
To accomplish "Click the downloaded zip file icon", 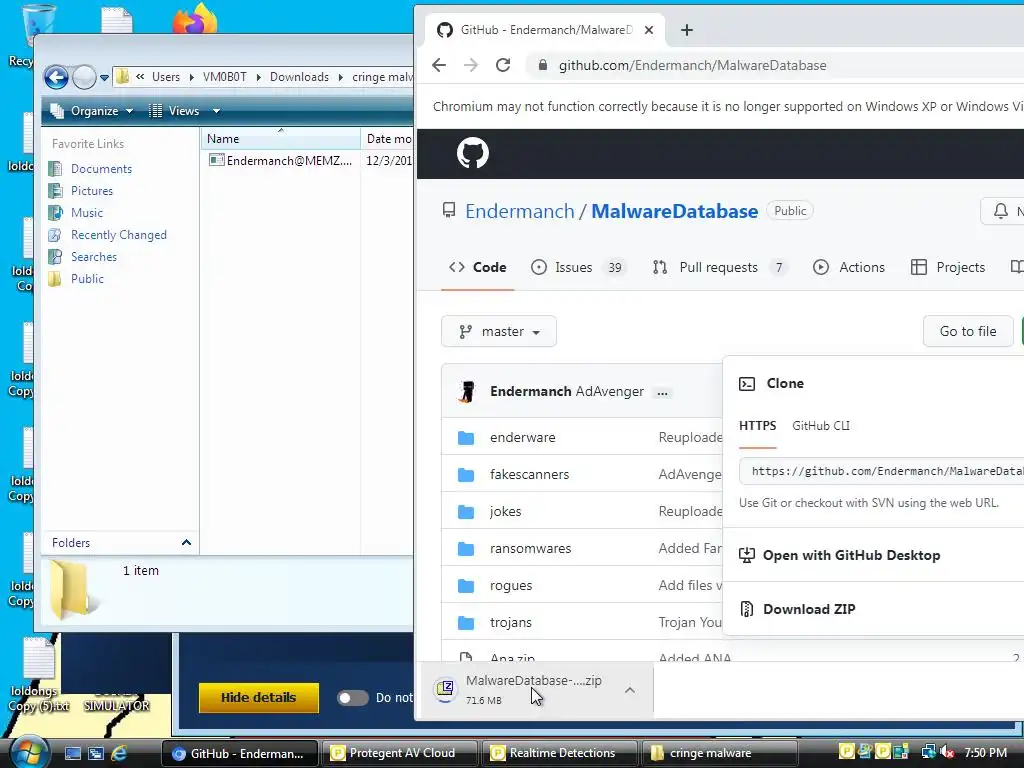I will [445, 689].
